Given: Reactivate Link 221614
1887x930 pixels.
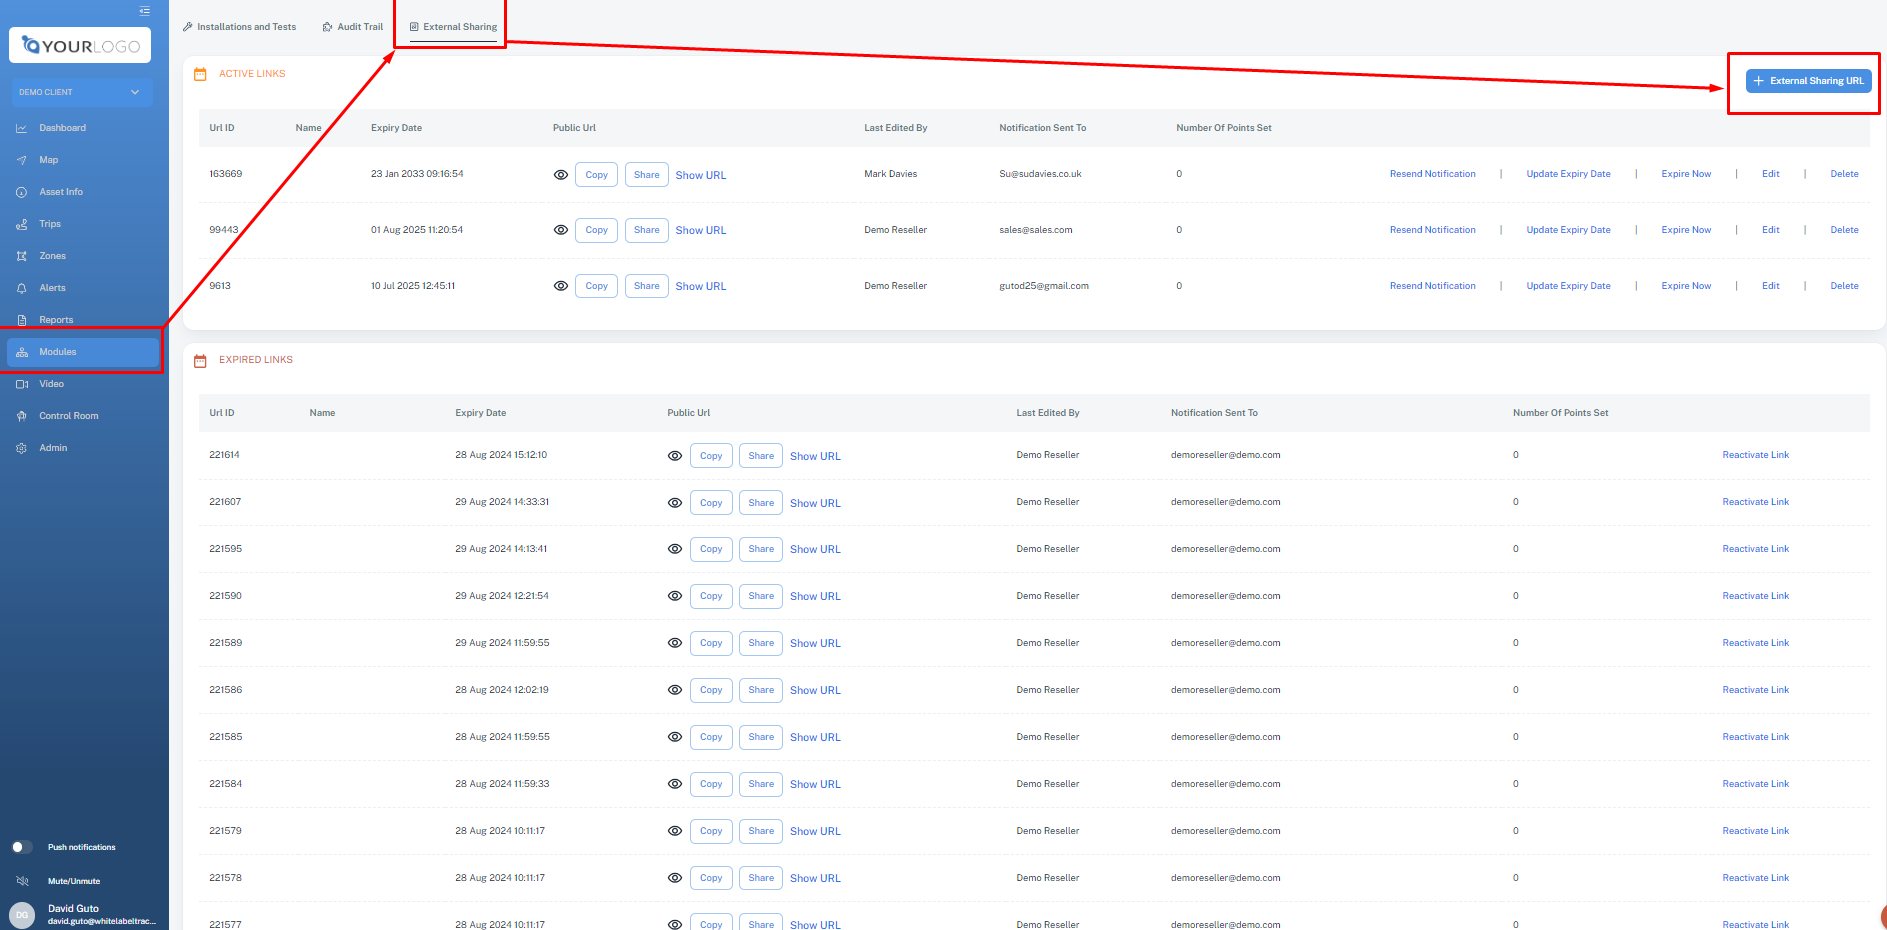Looking at the screenshot, I should [x=1755, y=455].
